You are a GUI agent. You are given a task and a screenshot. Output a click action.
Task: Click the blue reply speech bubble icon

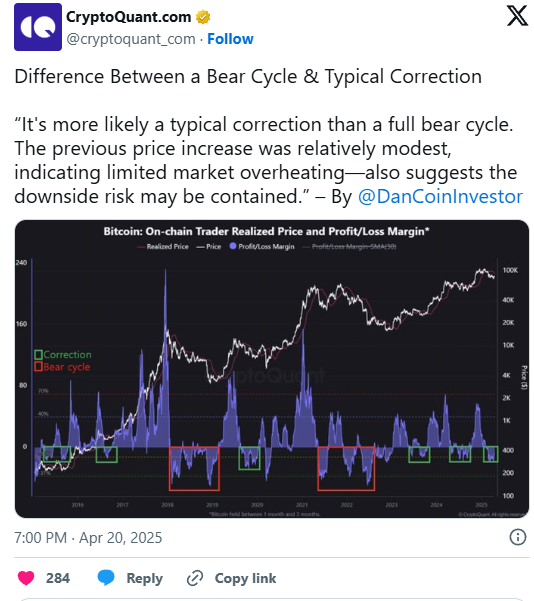click(x=106, y=578)
